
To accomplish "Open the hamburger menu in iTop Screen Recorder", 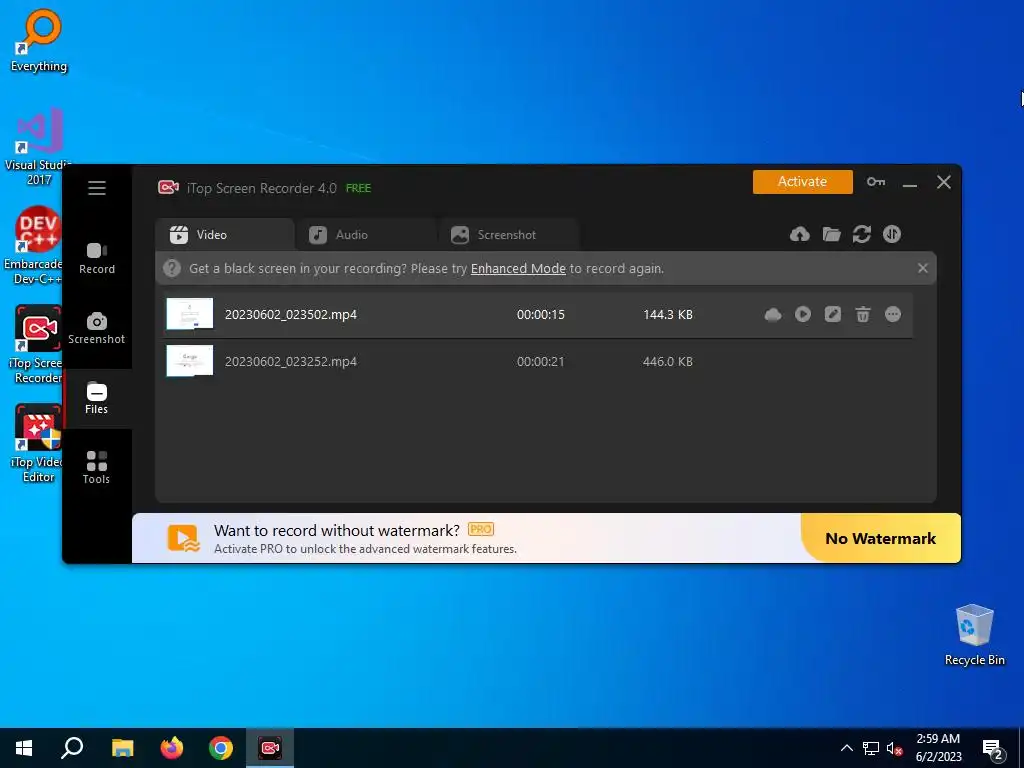I will [x=97, y=188].
